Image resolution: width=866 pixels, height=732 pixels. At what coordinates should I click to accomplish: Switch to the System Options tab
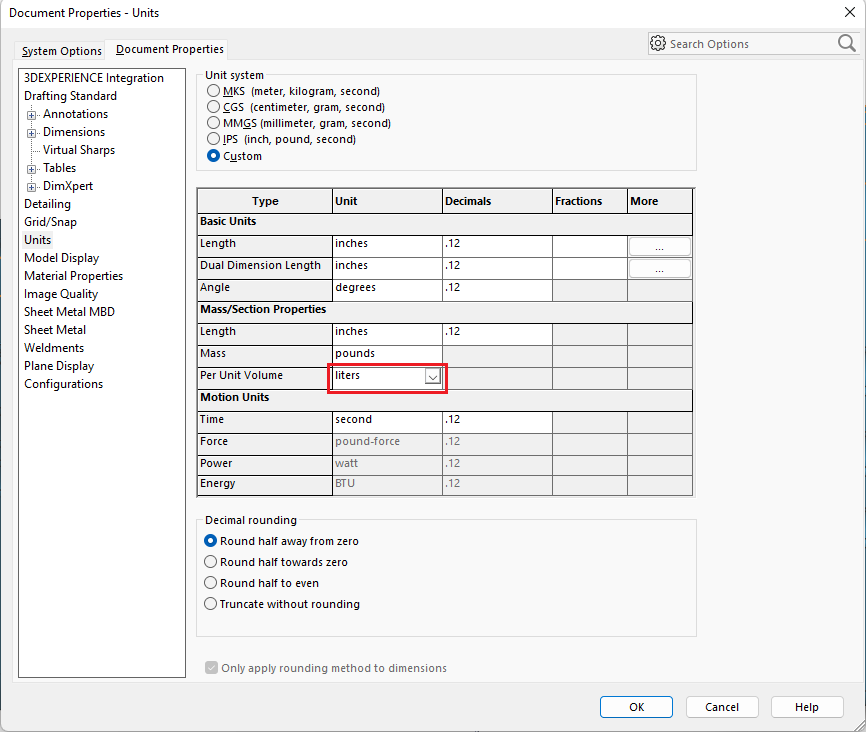click(62, 51)
